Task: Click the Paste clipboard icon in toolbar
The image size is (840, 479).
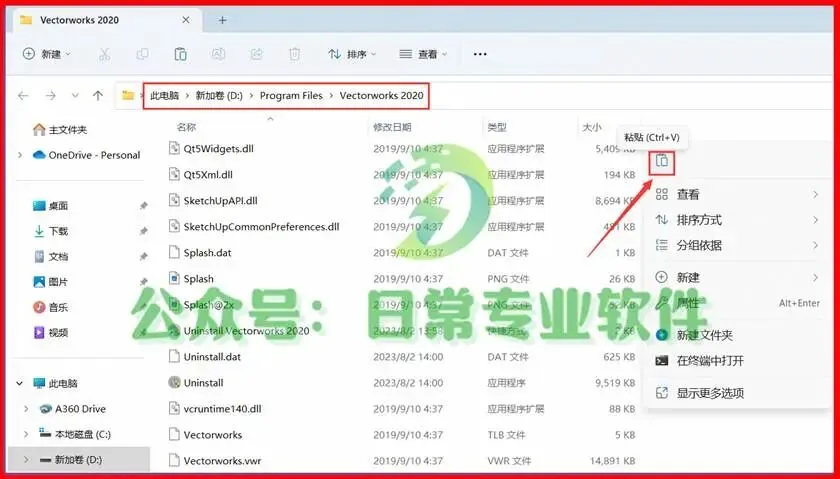Action: coord(181,54)
